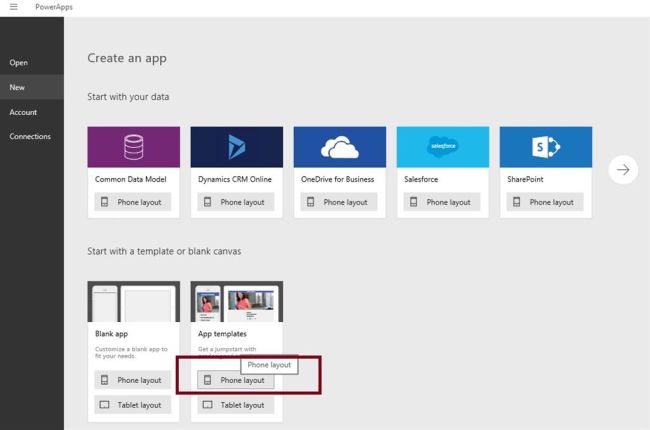Click the App templates title text
Screen dimensions: 650x430
point(222,334)
